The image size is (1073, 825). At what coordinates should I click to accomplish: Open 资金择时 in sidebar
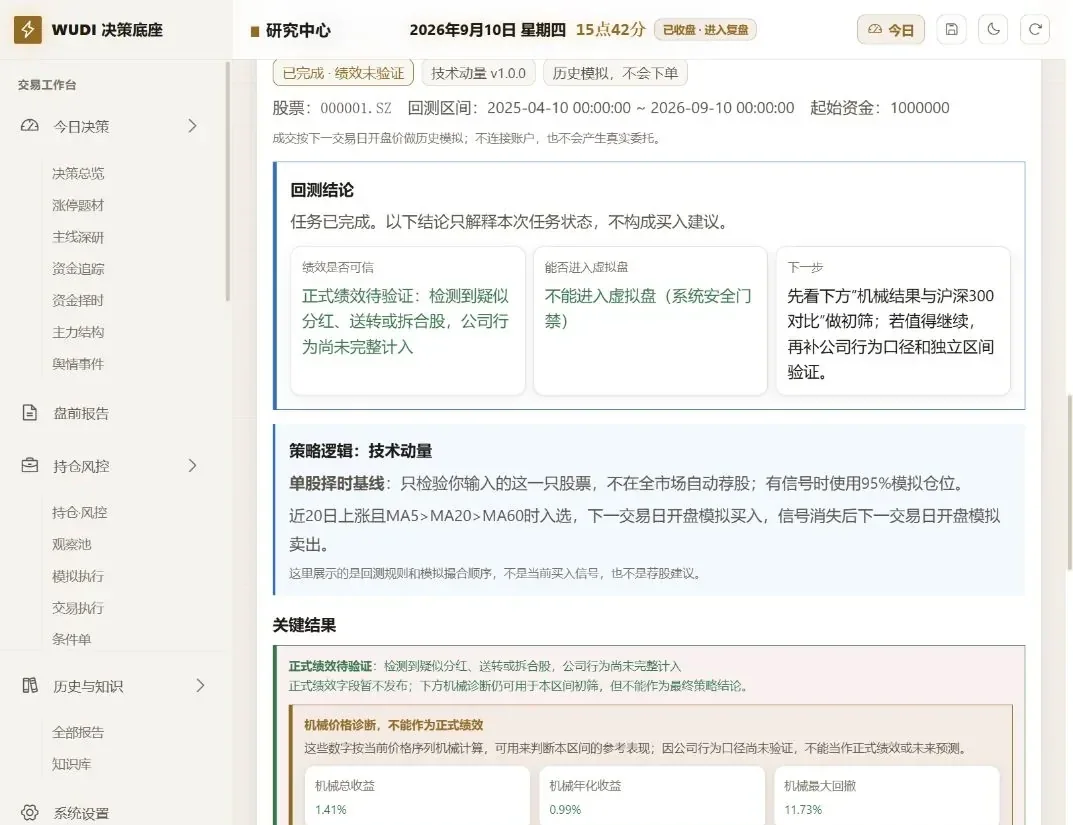[x=78, y=300]
